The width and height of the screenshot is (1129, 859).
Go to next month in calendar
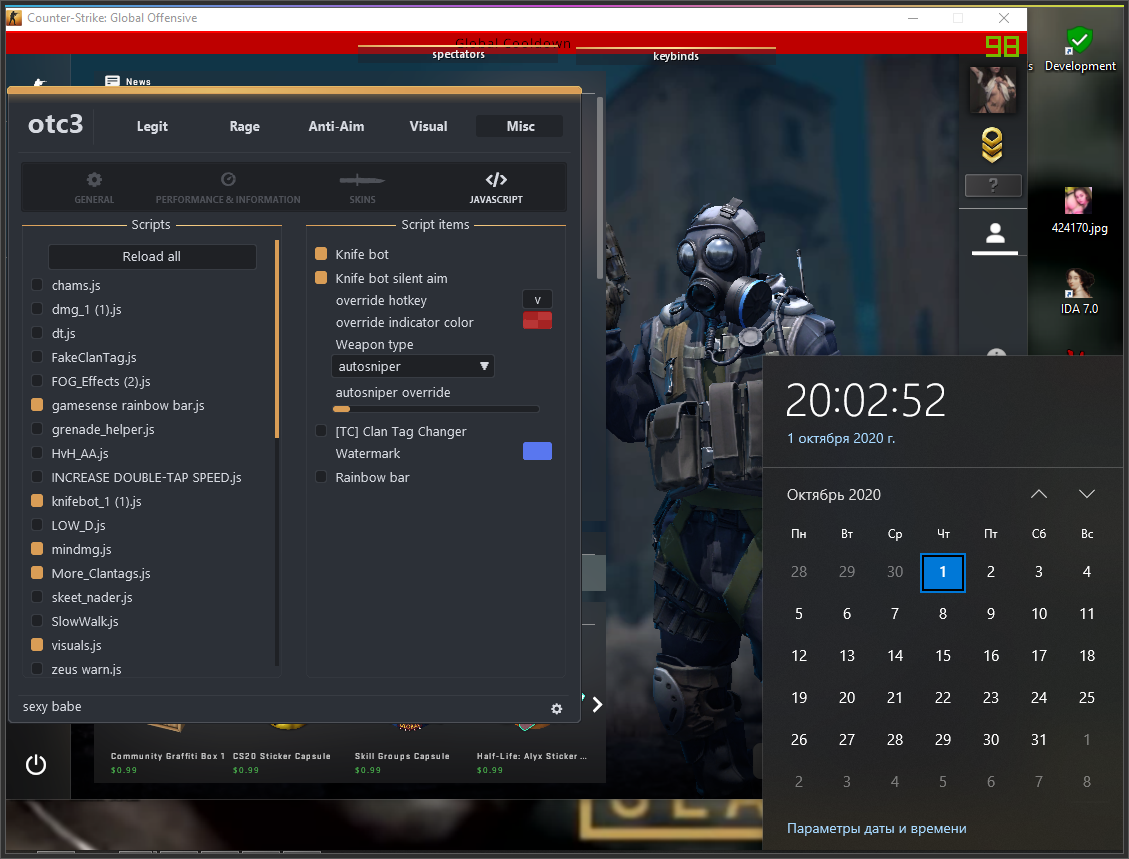click(x=1087, y=494)
